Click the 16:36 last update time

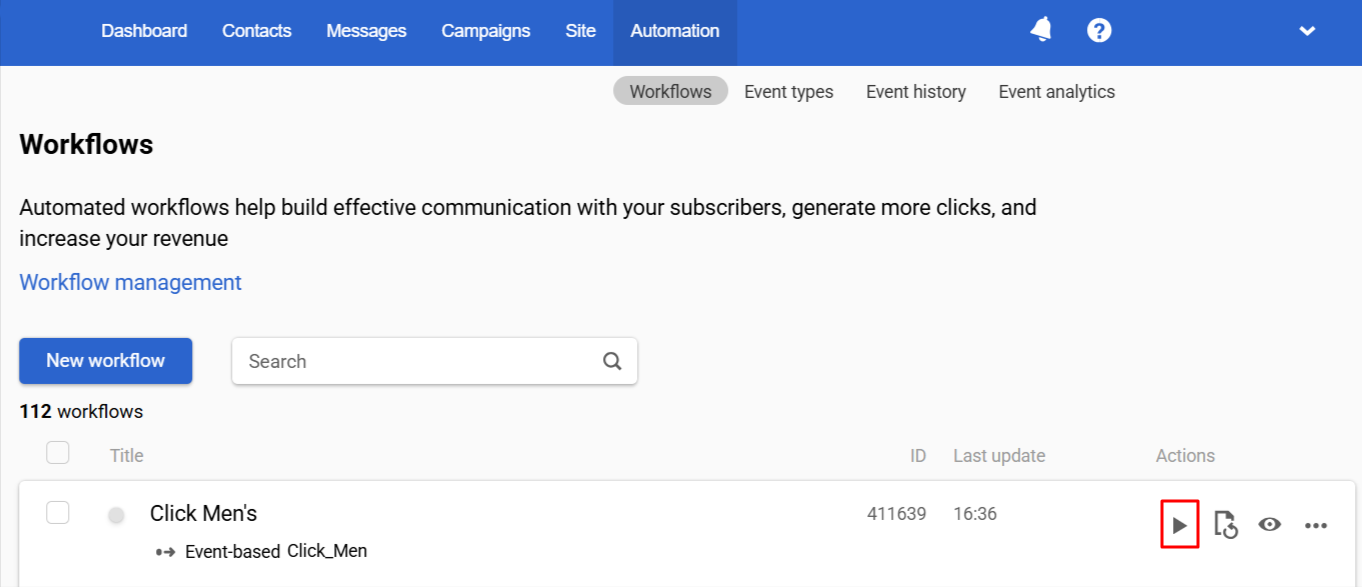(x=975, y=514)
